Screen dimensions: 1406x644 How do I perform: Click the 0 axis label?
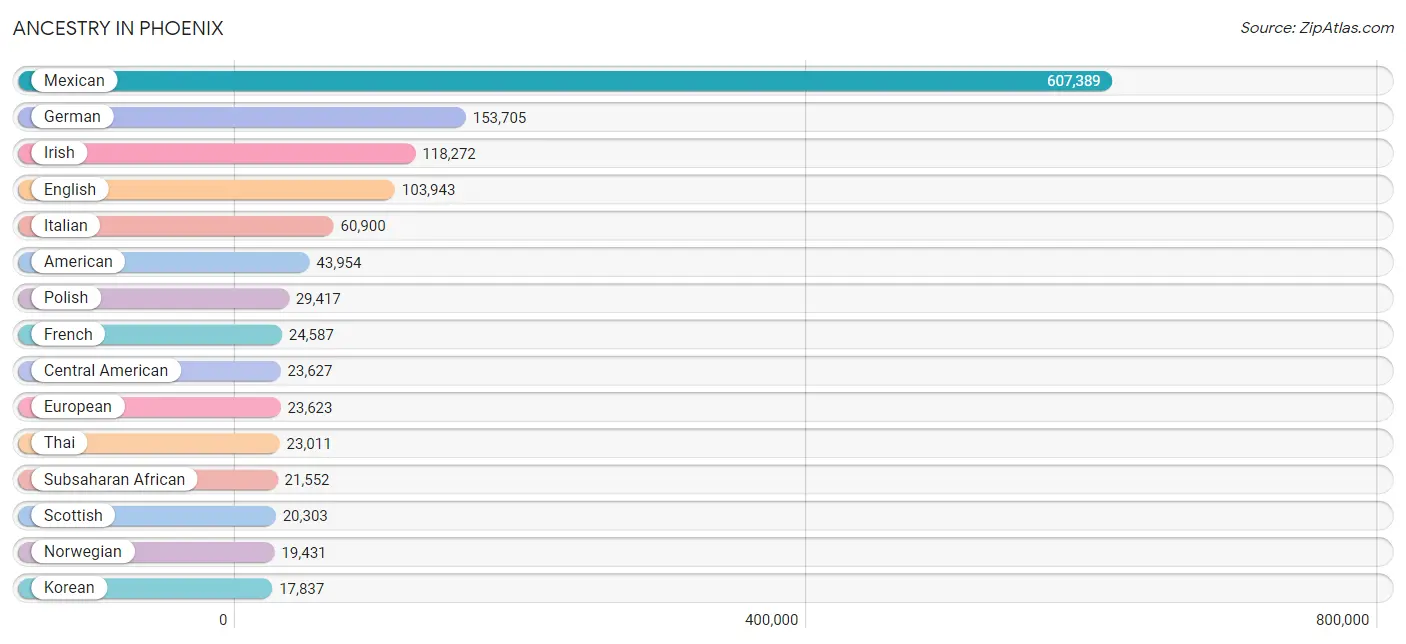point(224,620)
